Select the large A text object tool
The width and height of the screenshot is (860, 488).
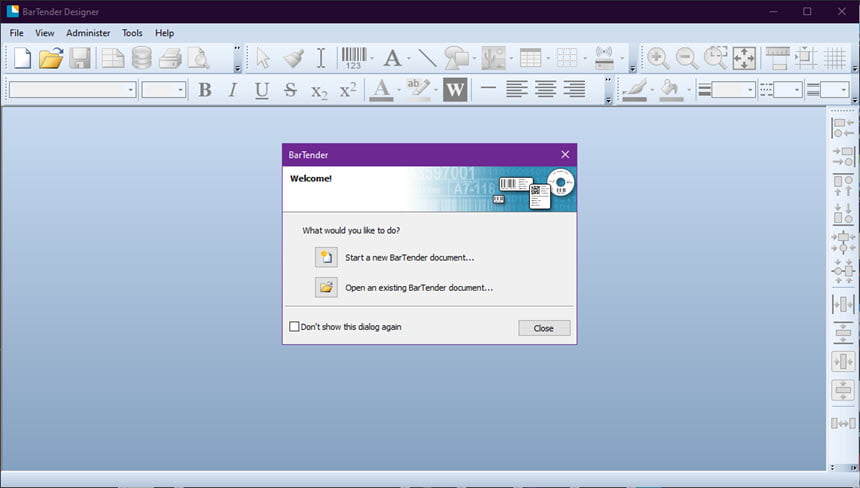(x=392, y=58)
